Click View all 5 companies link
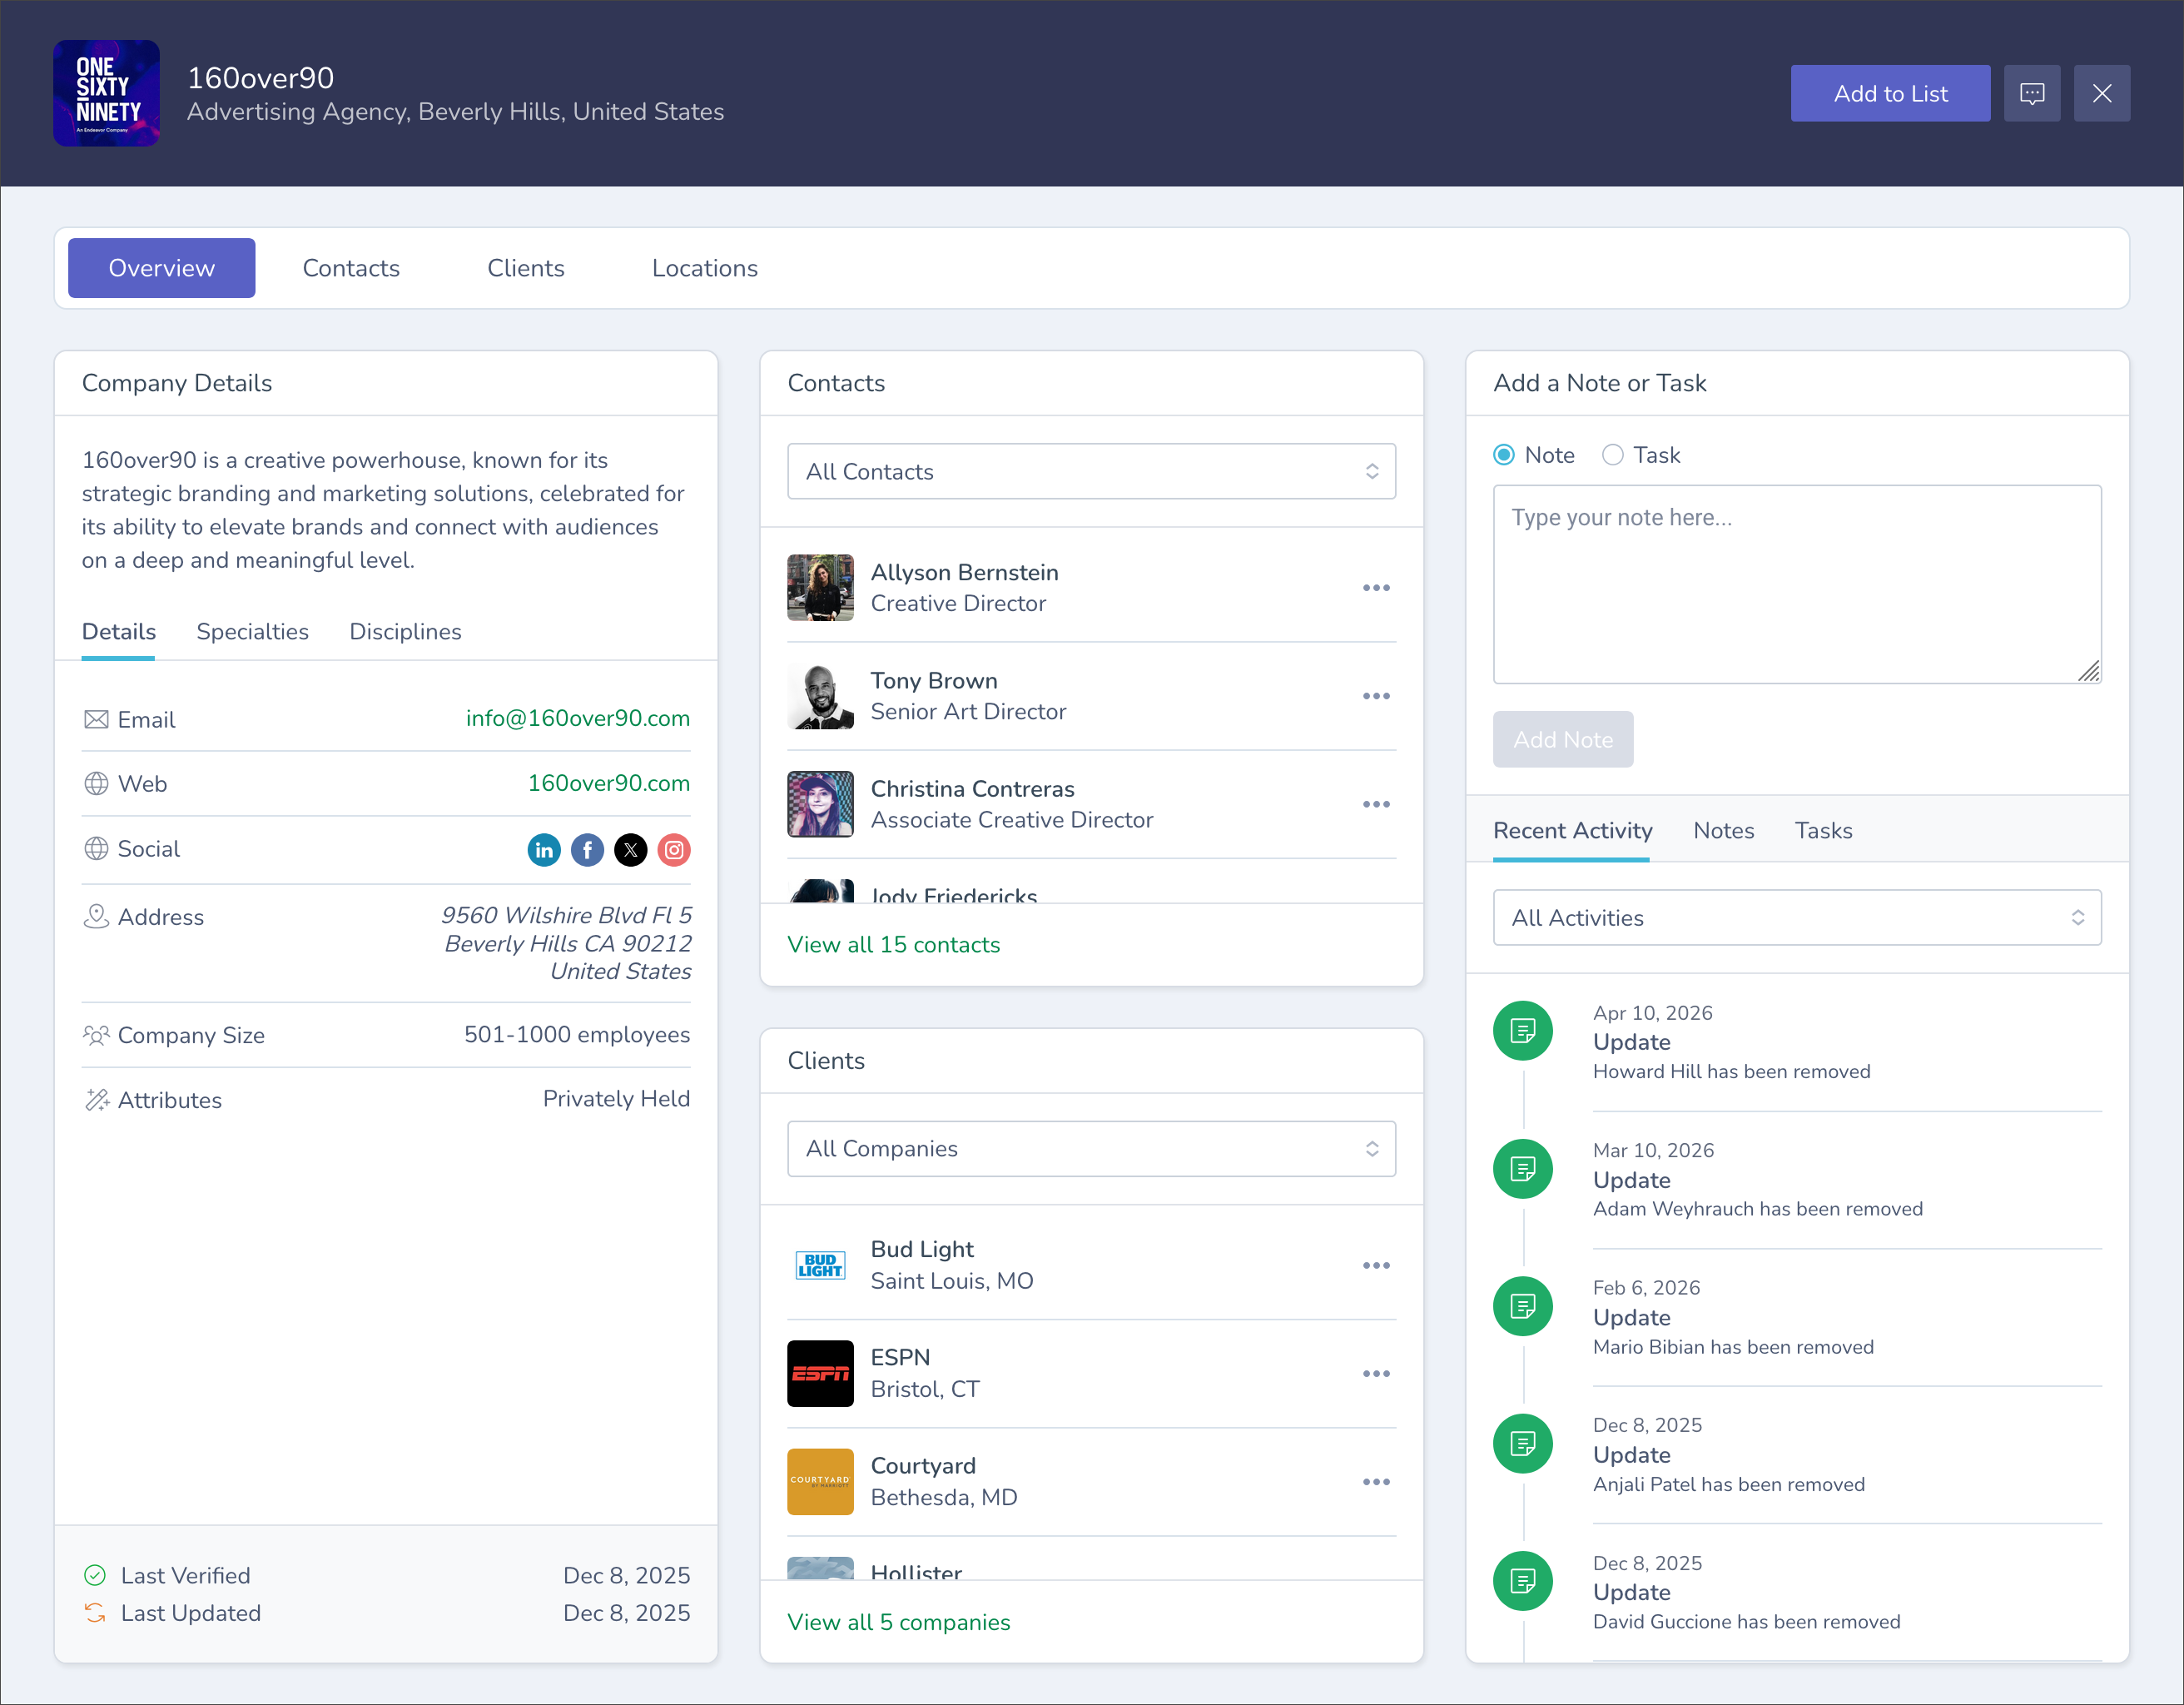Screen dimensions: 2184x1705 [x=899, y=1622]
